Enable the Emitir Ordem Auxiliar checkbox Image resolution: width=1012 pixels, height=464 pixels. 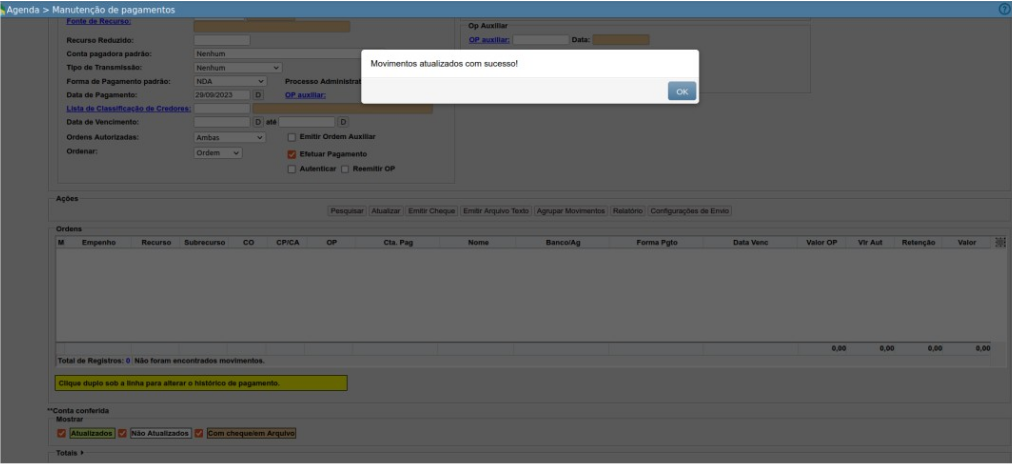tap(292, 137)
